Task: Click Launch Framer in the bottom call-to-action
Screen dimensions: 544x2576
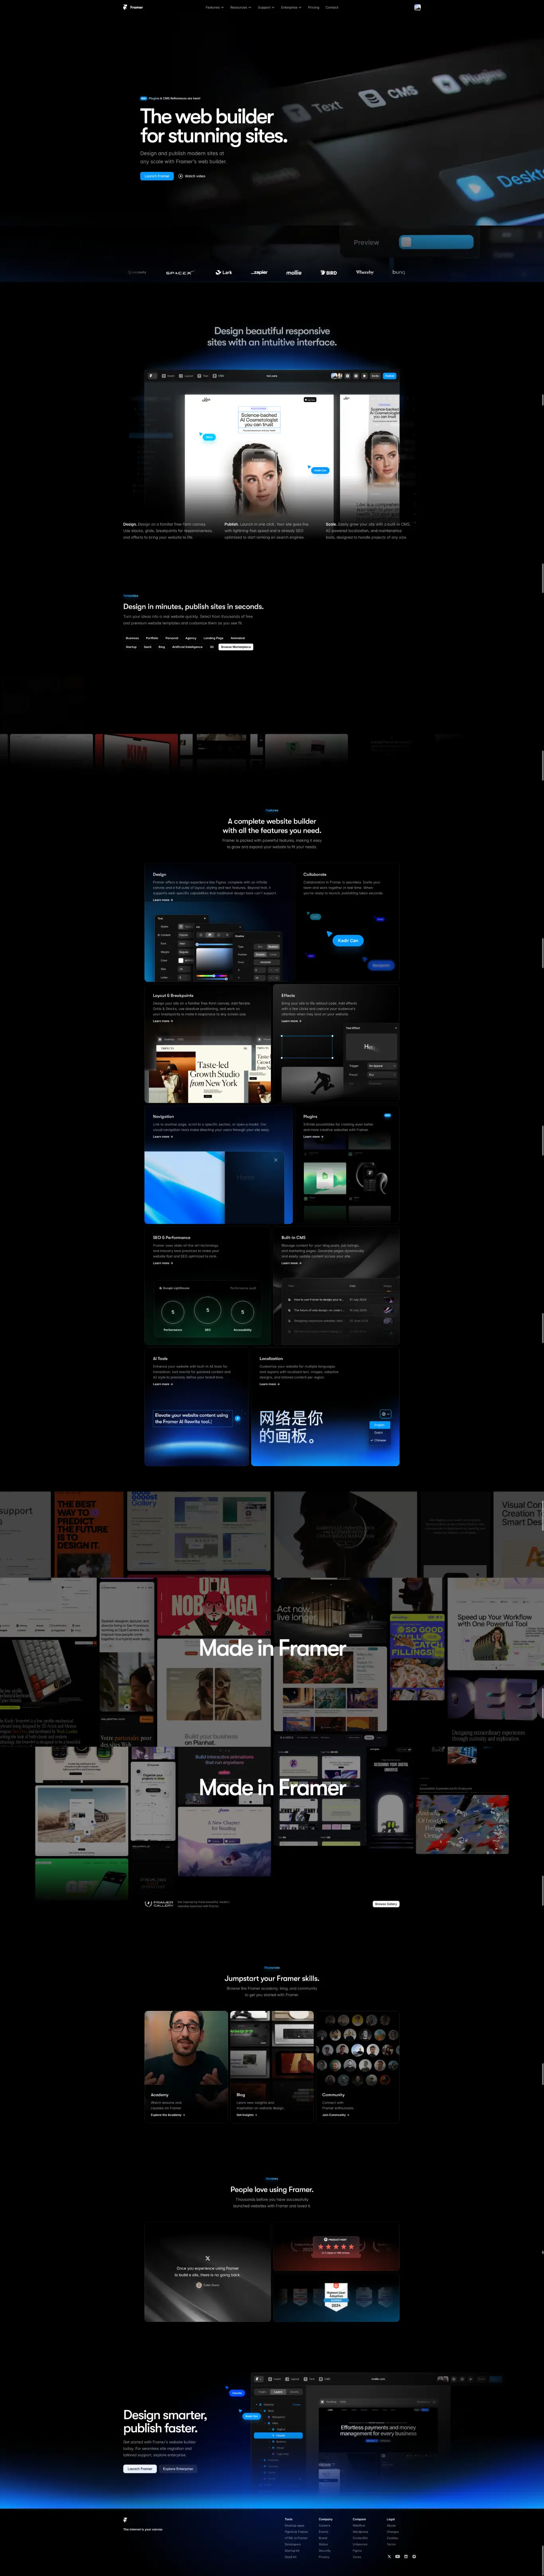Action: click(140, 2469)
